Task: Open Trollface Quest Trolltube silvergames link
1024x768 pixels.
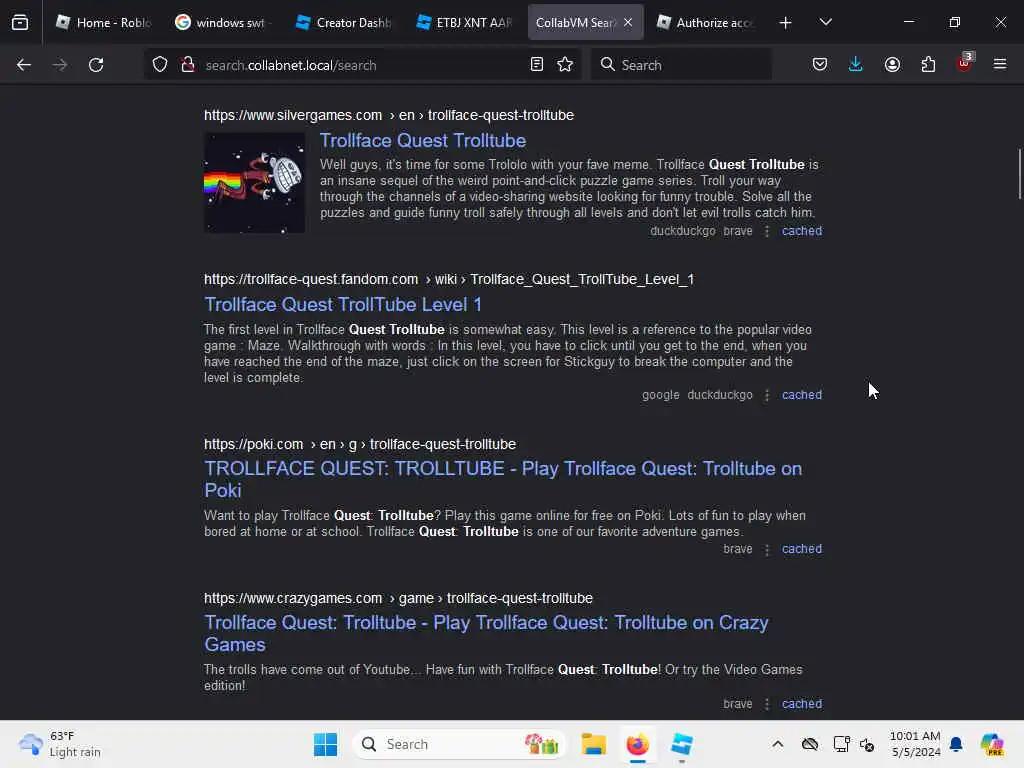Action: 423,140
